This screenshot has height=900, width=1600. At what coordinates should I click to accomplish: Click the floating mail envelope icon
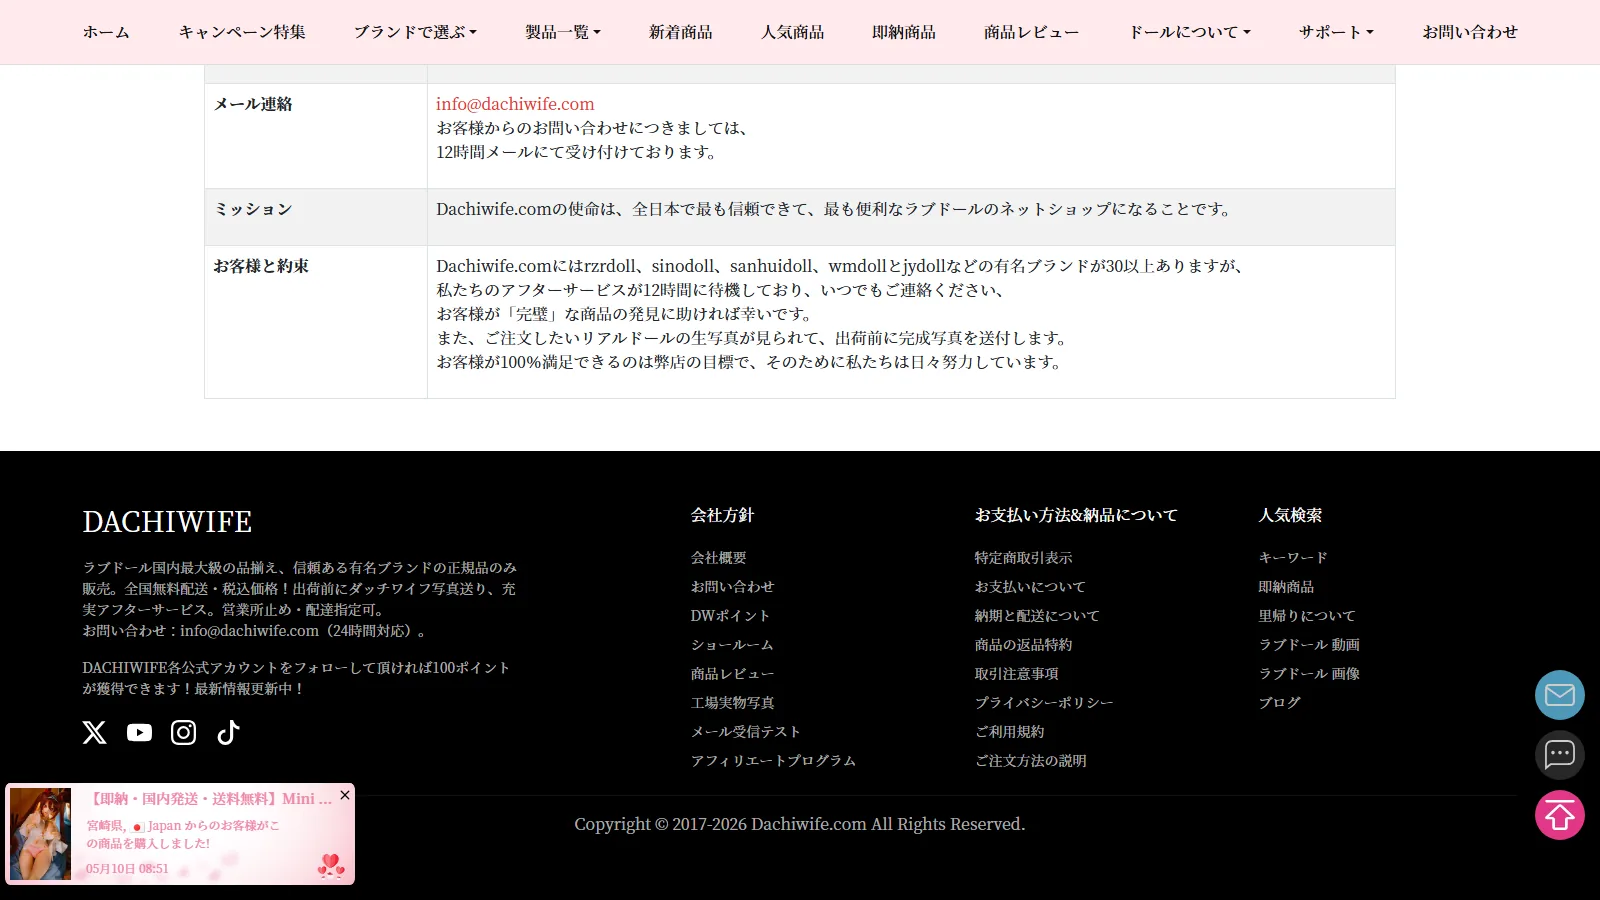[1560, 695]
